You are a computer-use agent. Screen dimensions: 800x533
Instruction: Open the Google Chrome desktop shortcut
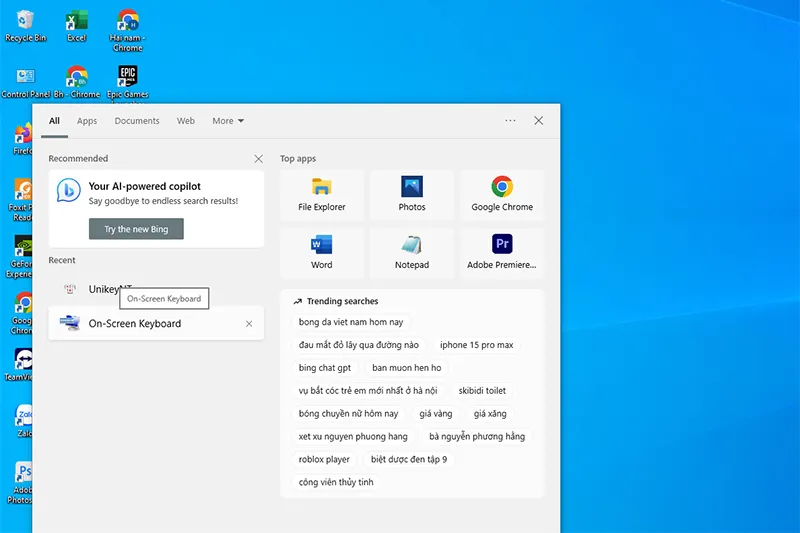[x=22, y=313]
